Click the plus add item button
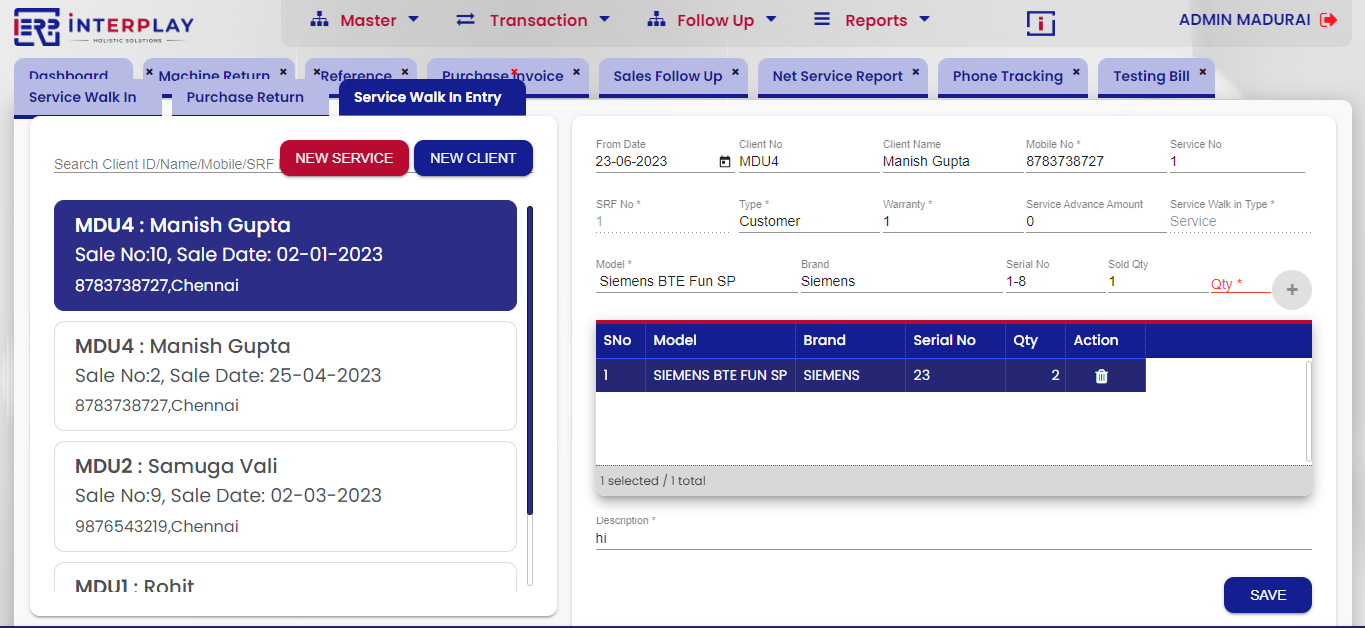Screen dimensions: 1365x628 pyautogui.click(x=1291, y=290)
